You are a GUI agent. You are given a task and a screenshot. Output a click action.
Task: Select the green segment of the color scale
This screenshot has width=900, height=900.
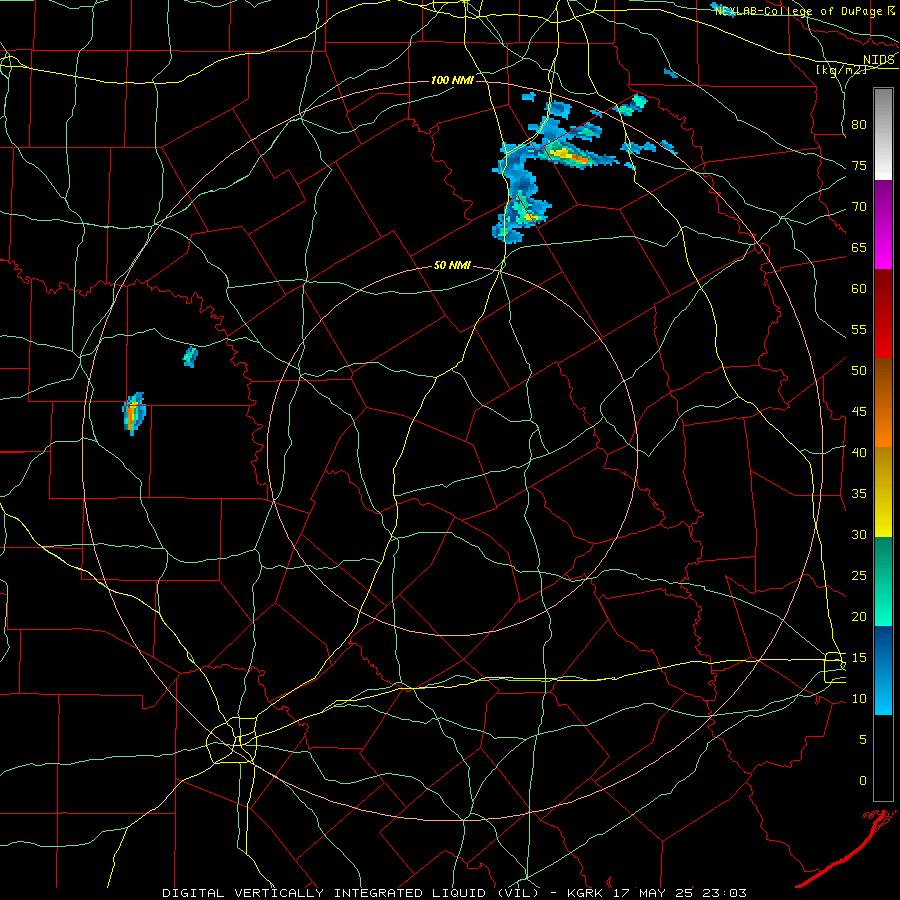coord(884,581)
